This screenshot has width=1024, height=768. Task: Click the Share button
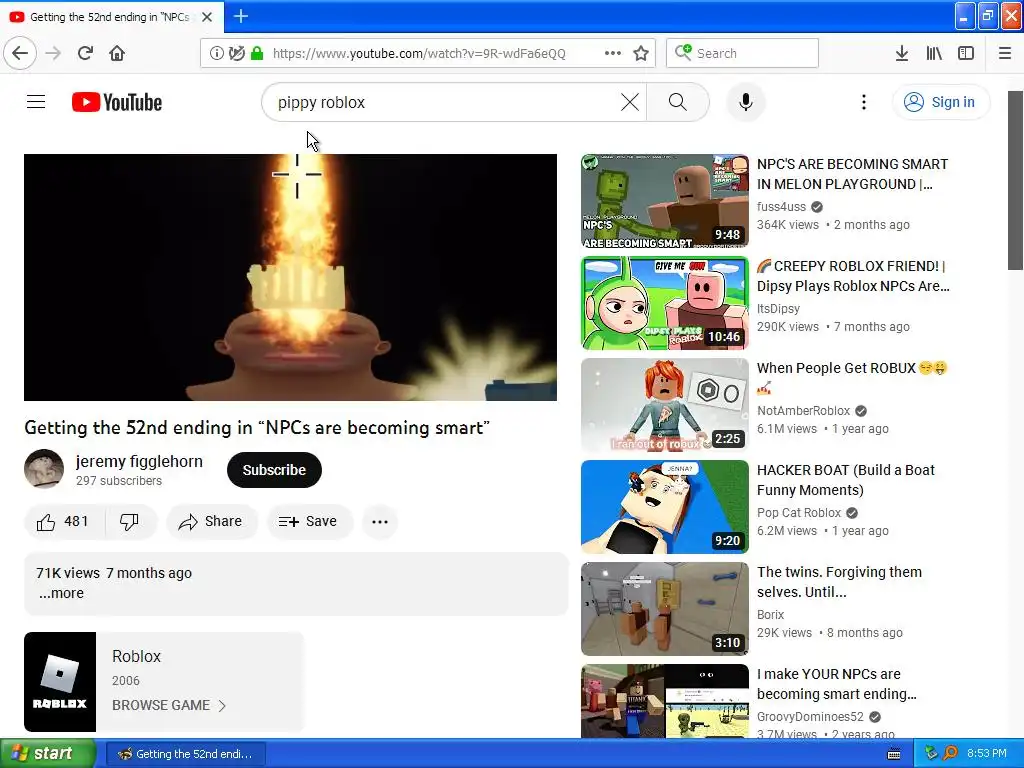pos(212,522)
